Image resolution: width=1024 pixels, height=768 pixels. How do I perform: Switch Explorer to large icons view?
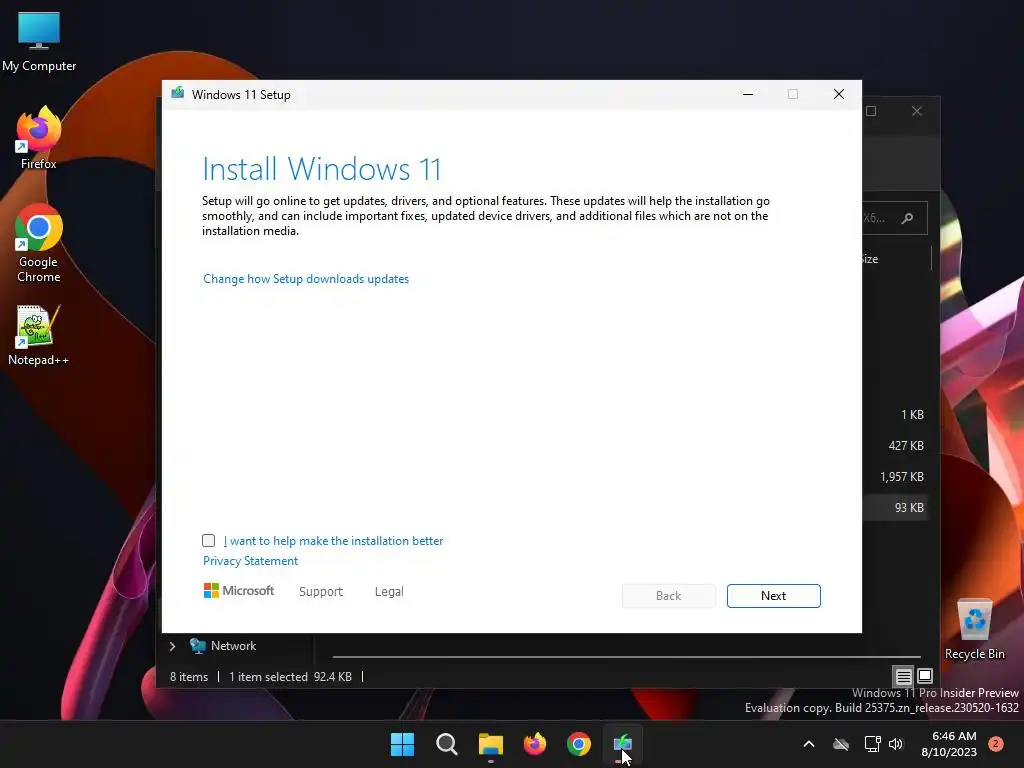tap(925, 676)
